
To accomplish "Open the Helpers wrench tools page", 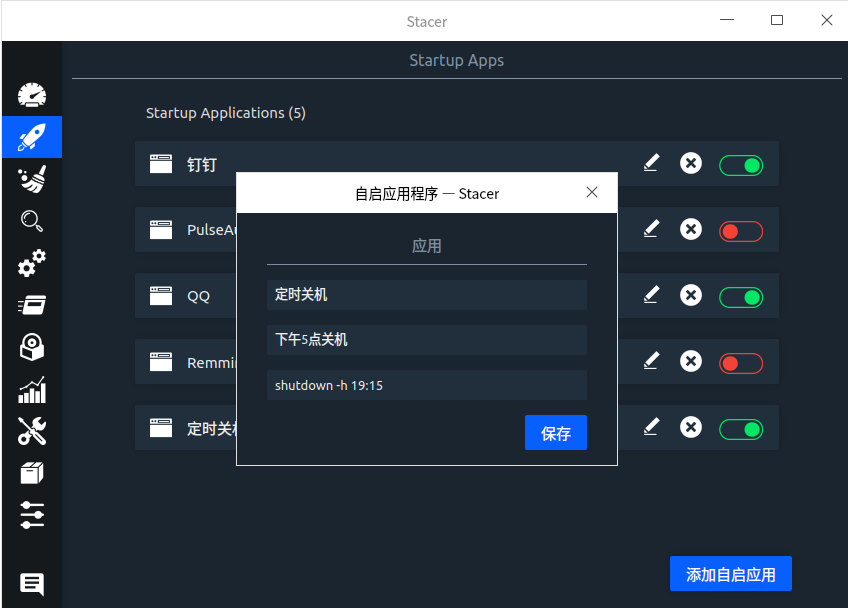I will 32,431.
